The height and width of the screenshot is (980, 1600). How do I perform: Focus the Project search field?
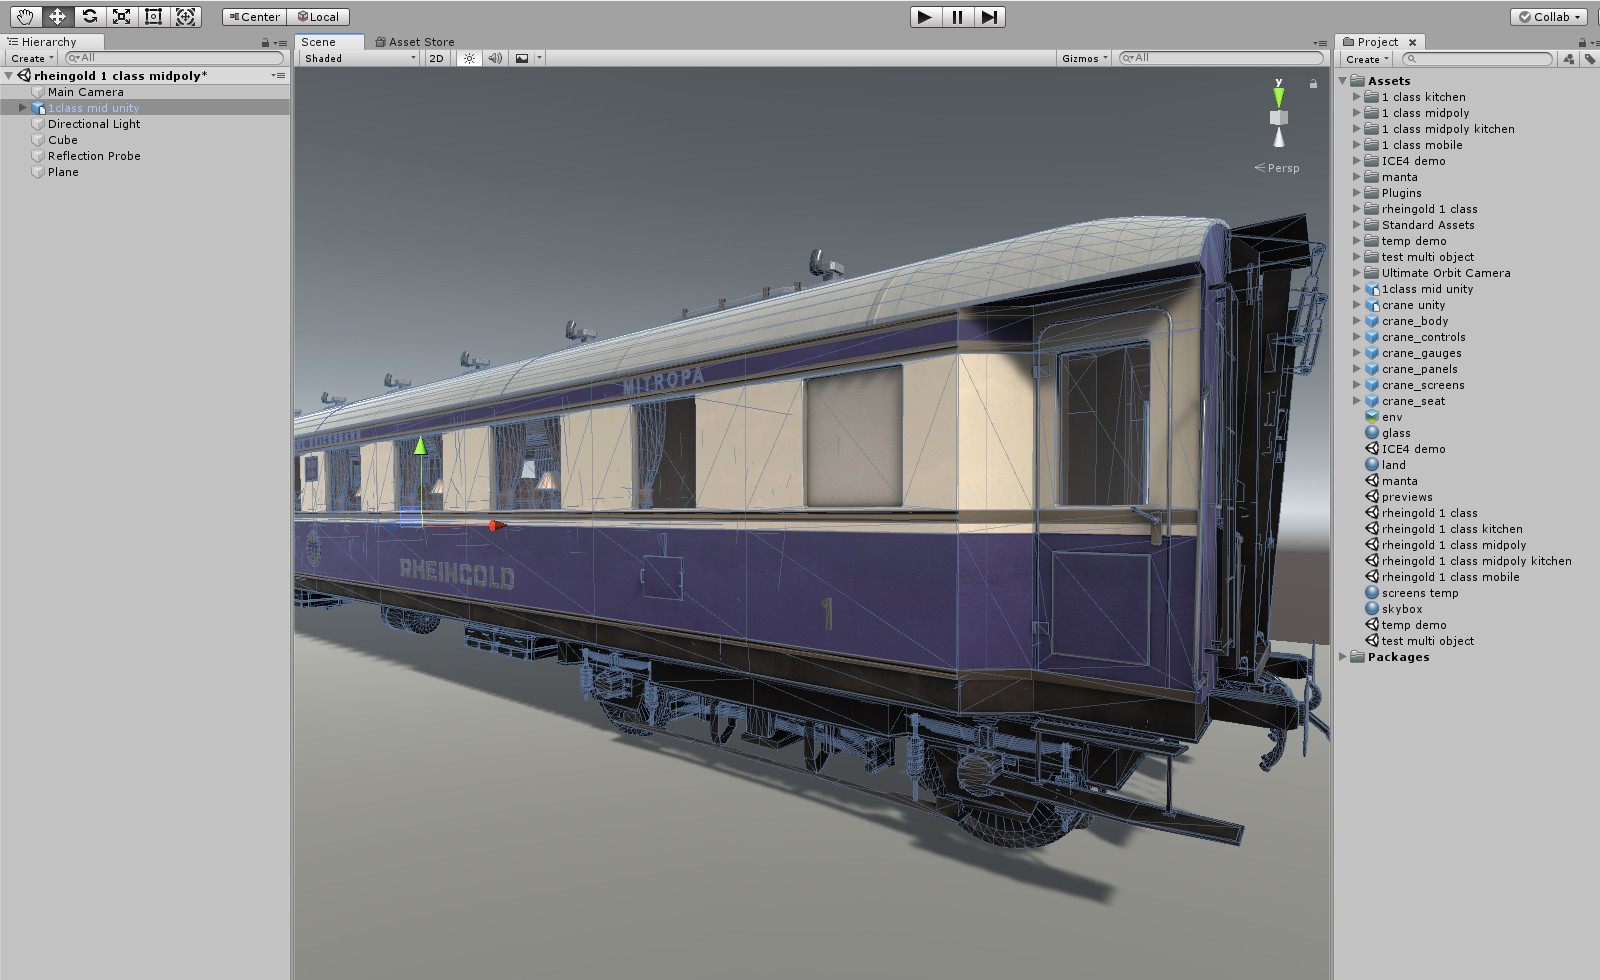1478,59
